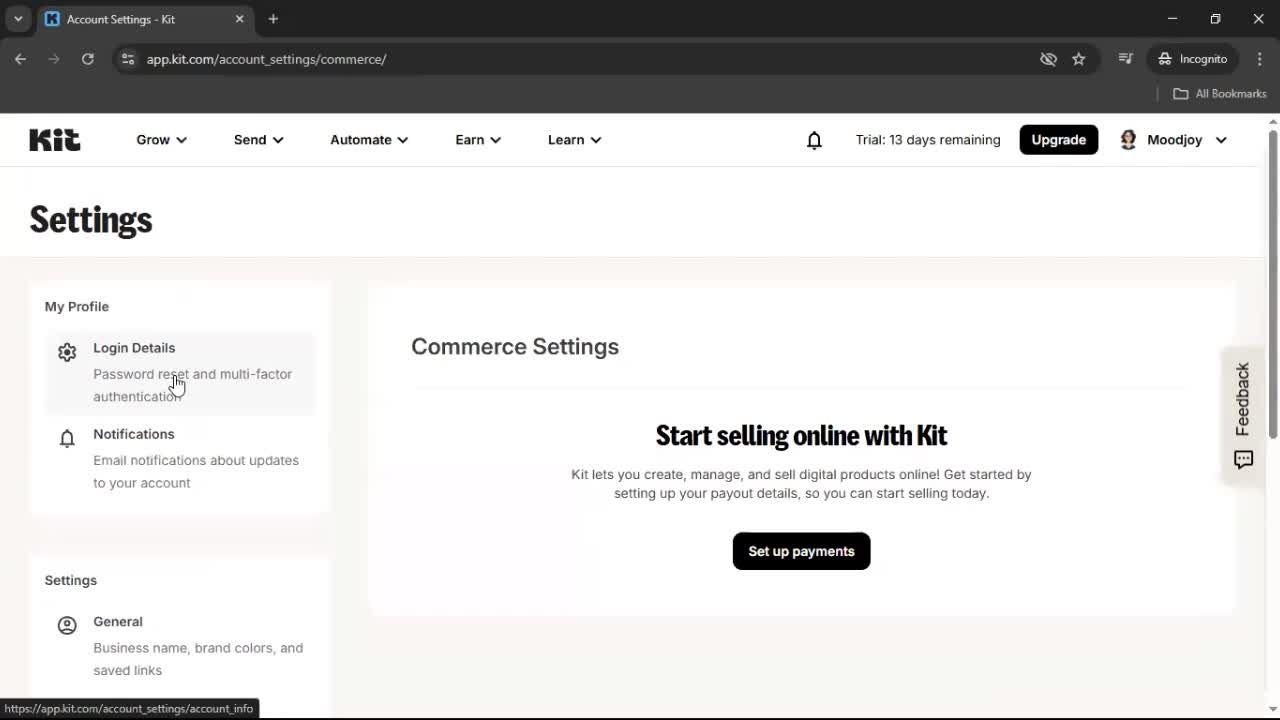Expand the Grow dropdown menu

[x=161, y=140]
